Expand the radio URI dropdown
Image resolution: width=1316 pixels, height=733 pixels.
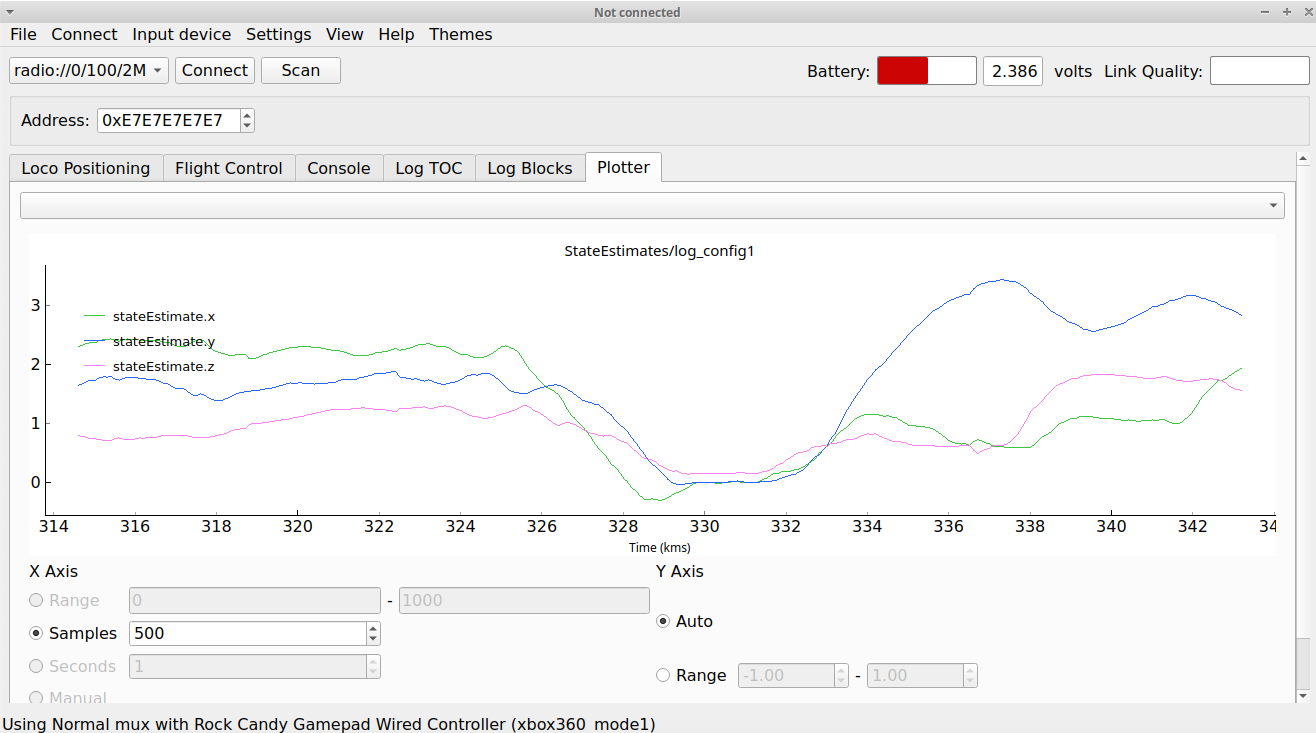[89, 70]
